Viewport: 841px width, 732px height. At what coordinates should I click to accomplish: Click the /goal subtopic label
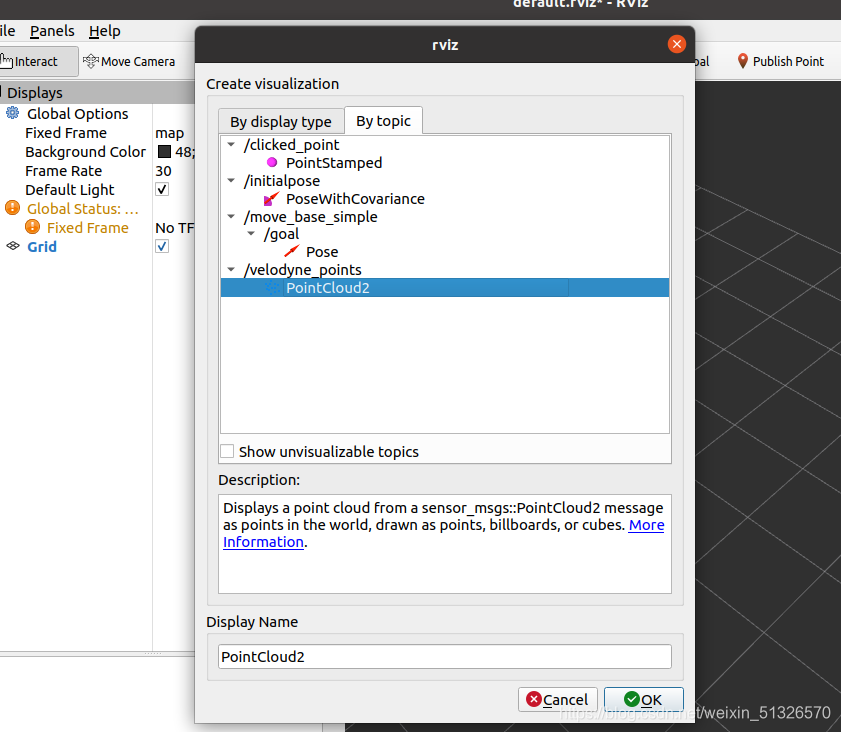[281, 234]
